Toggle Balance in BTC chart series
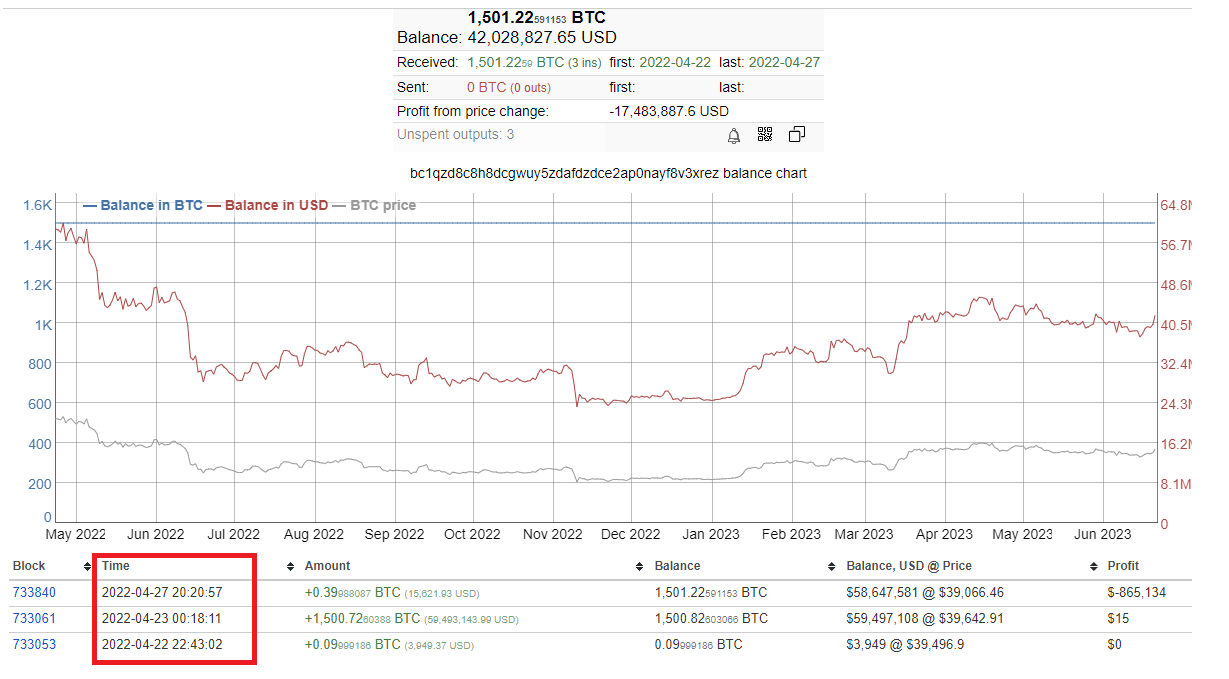1229x679 pixels. [150, 205]
